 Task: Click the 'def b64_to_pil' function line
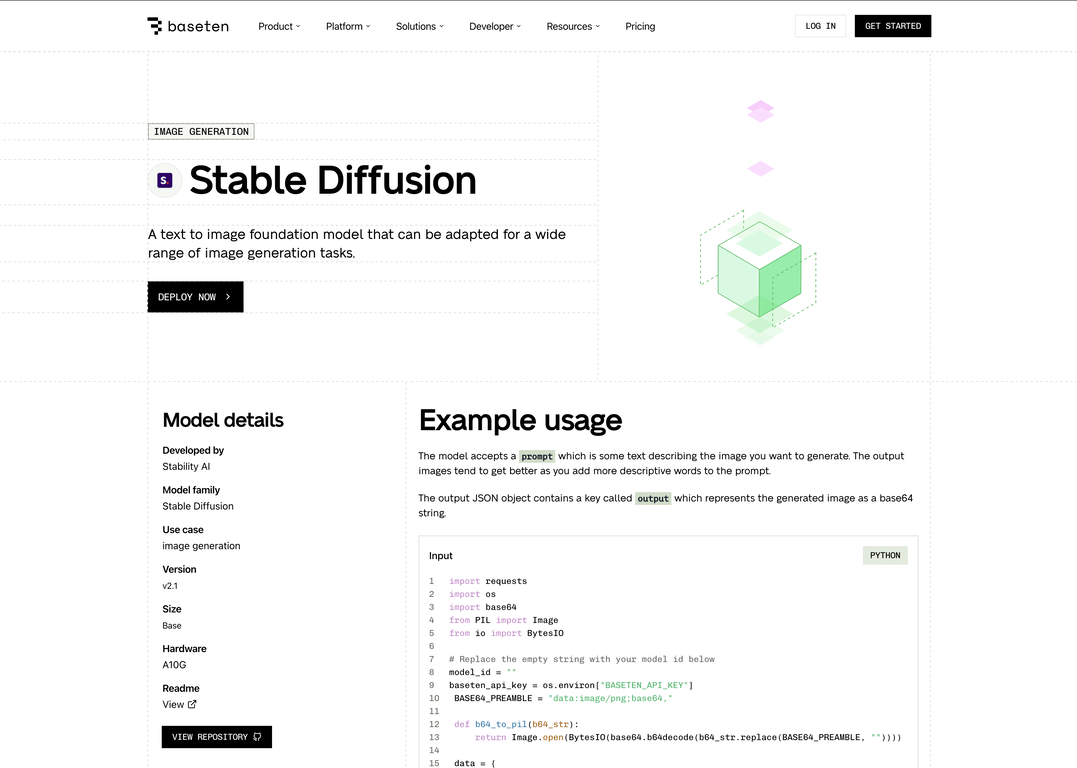pyautogui.click(x=517, y=724)
